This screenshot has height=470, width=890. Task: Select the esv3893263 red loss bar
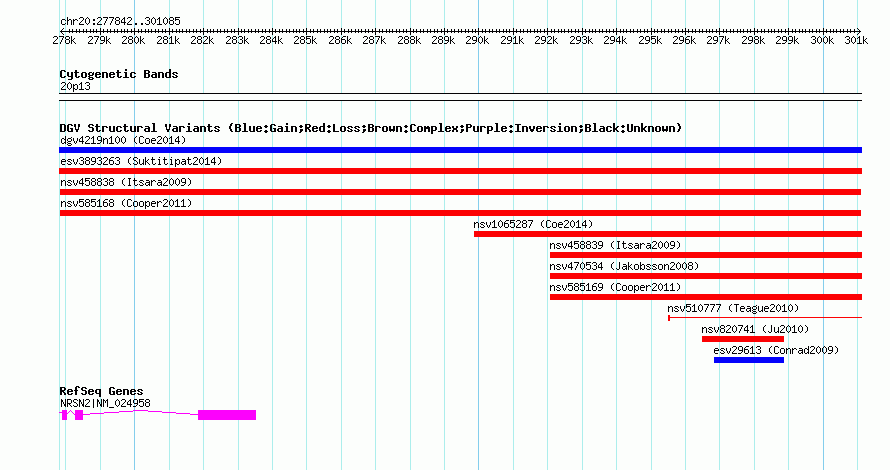tap(460, 171)
